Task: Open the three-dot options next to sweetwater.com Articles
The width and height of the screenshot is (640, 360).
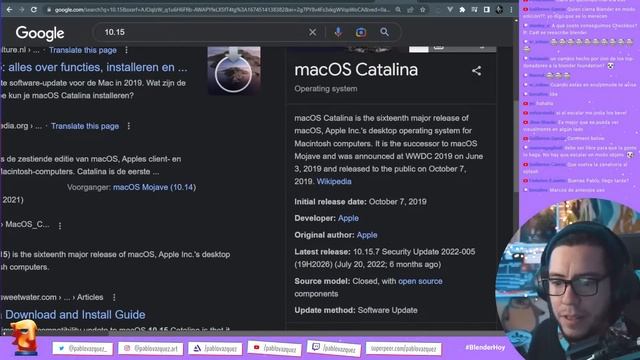Action: coord(114,298)
